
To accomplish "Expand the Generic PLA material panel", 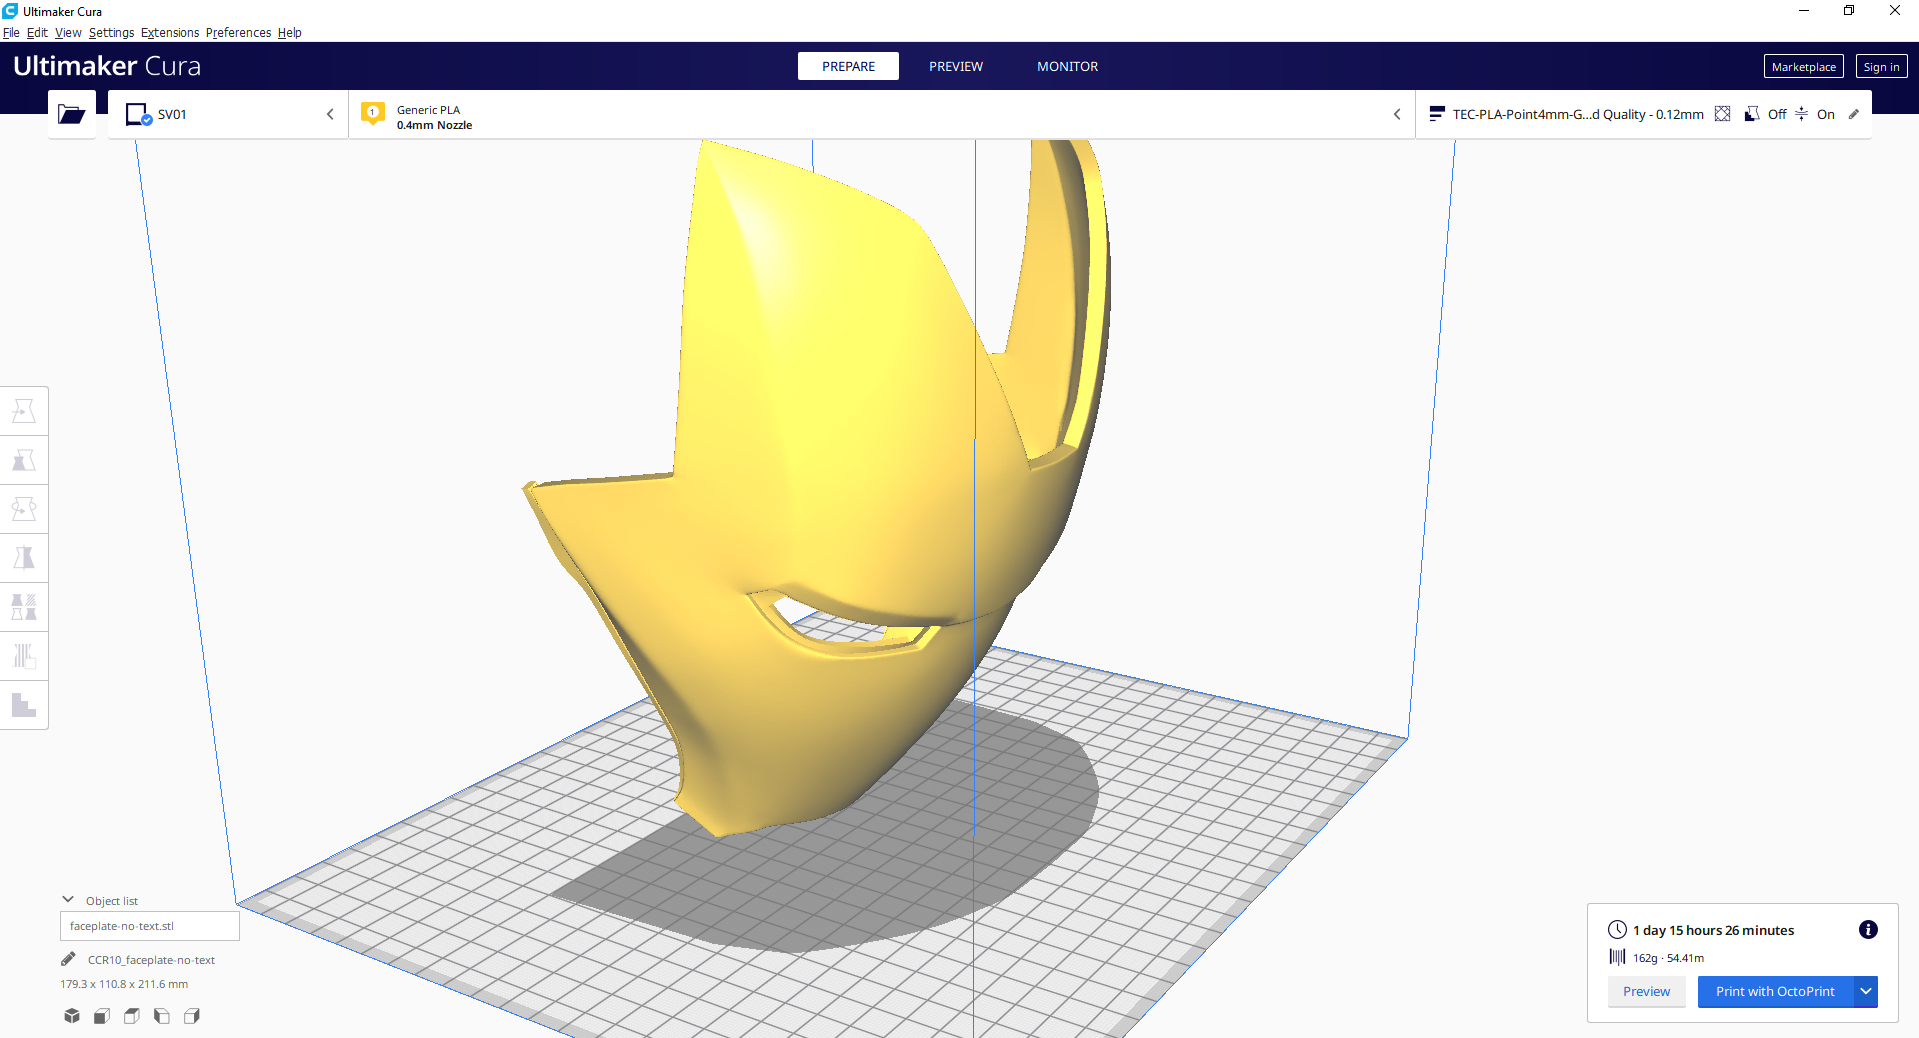I will [882, 114].
